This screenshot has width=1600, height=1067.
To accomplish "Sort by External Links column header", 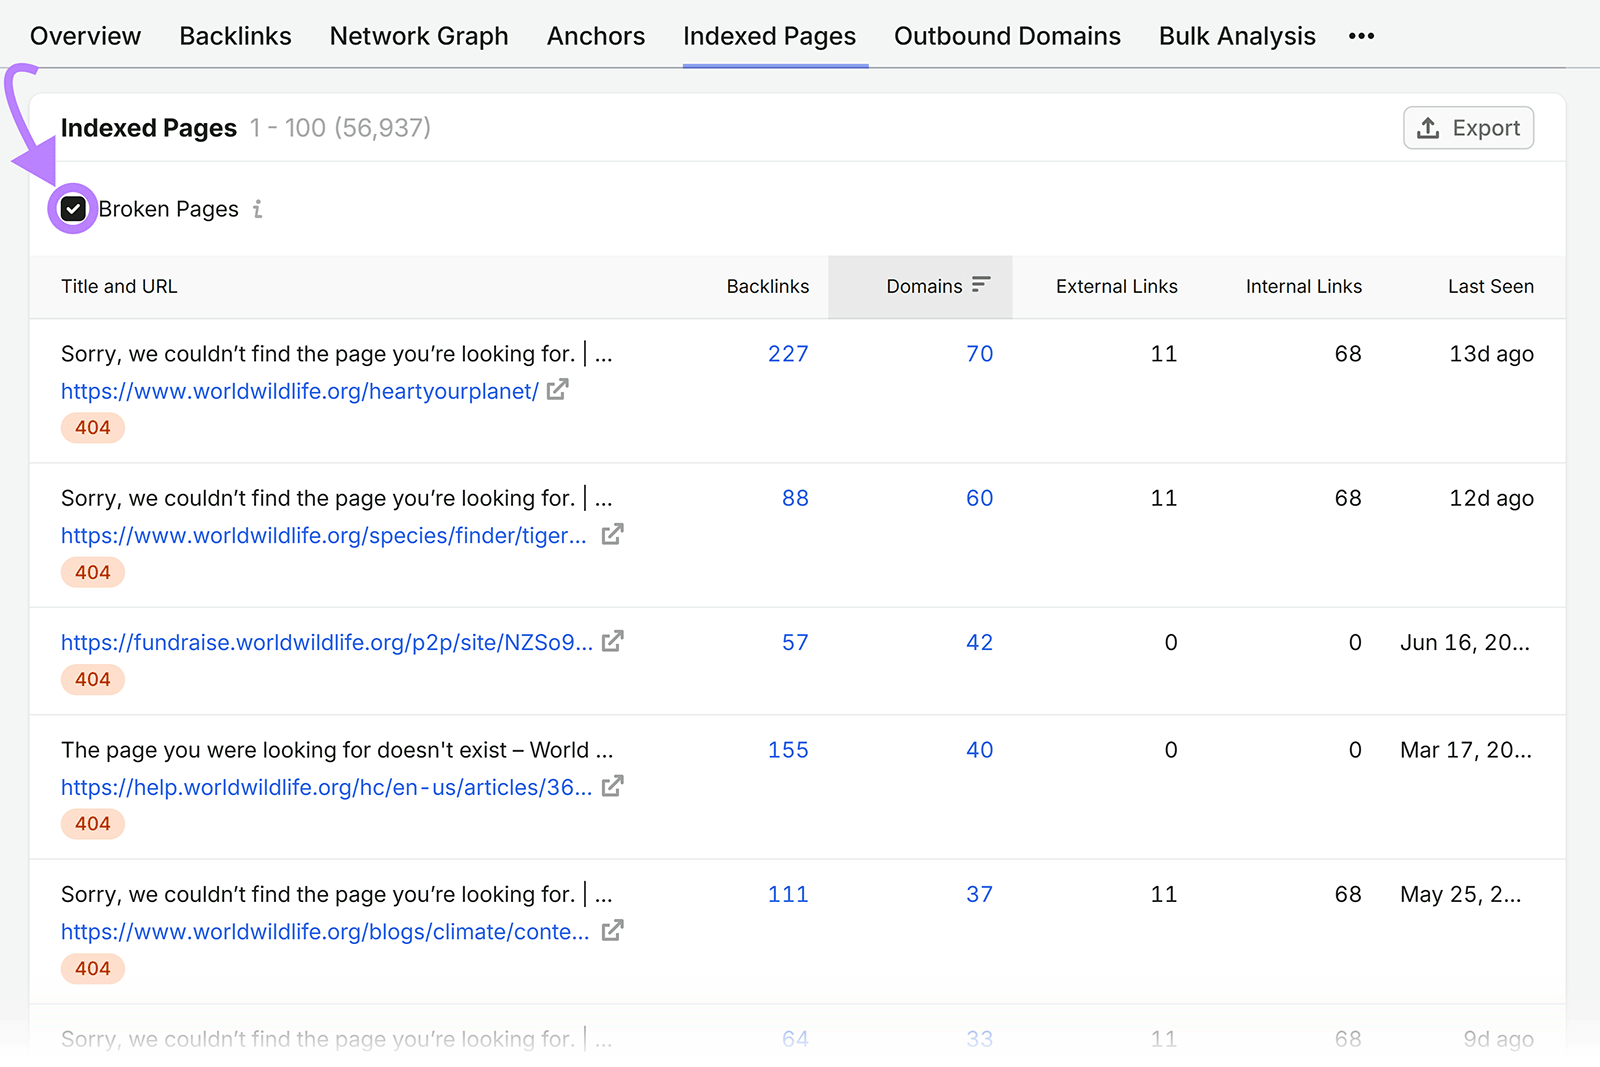I will [x=1117, y=286].
